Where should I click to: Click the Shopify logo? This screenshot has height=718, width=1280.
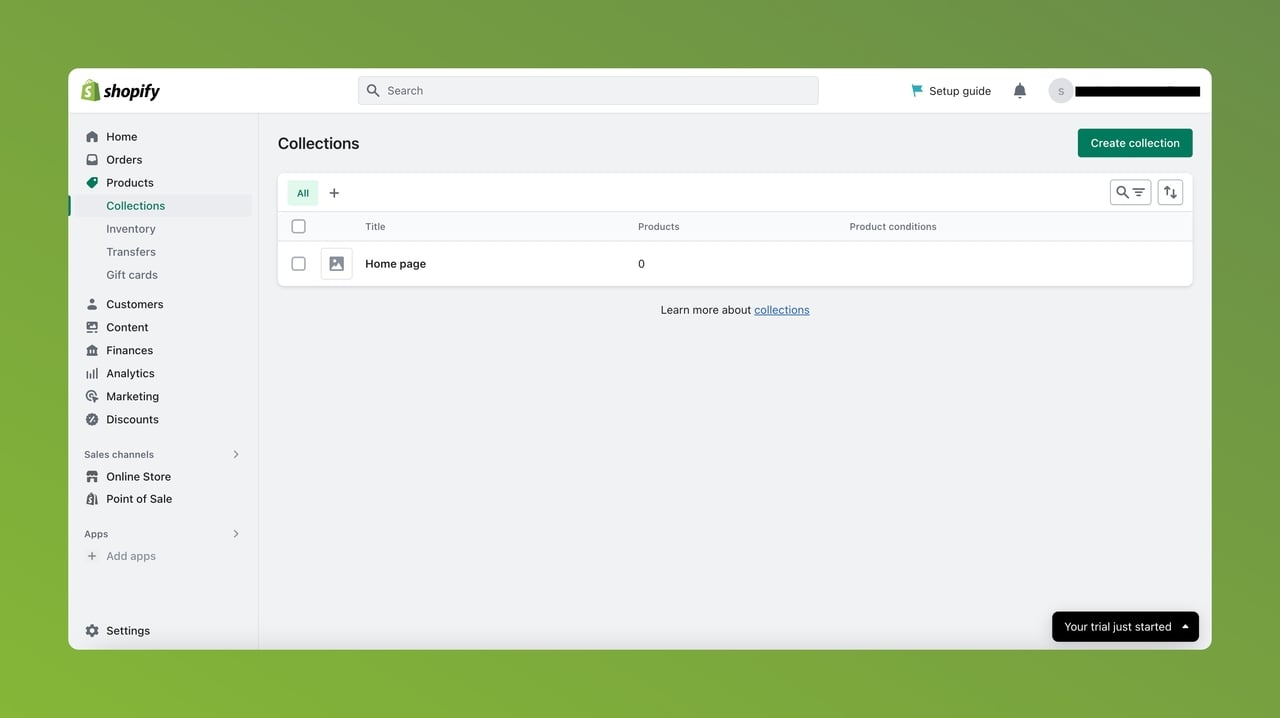tap(120, 91)
